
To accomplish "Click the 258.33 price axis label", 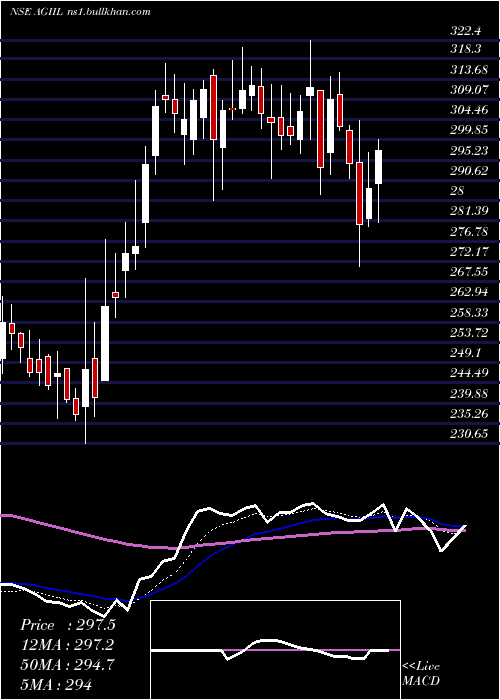I will point(469,312).
